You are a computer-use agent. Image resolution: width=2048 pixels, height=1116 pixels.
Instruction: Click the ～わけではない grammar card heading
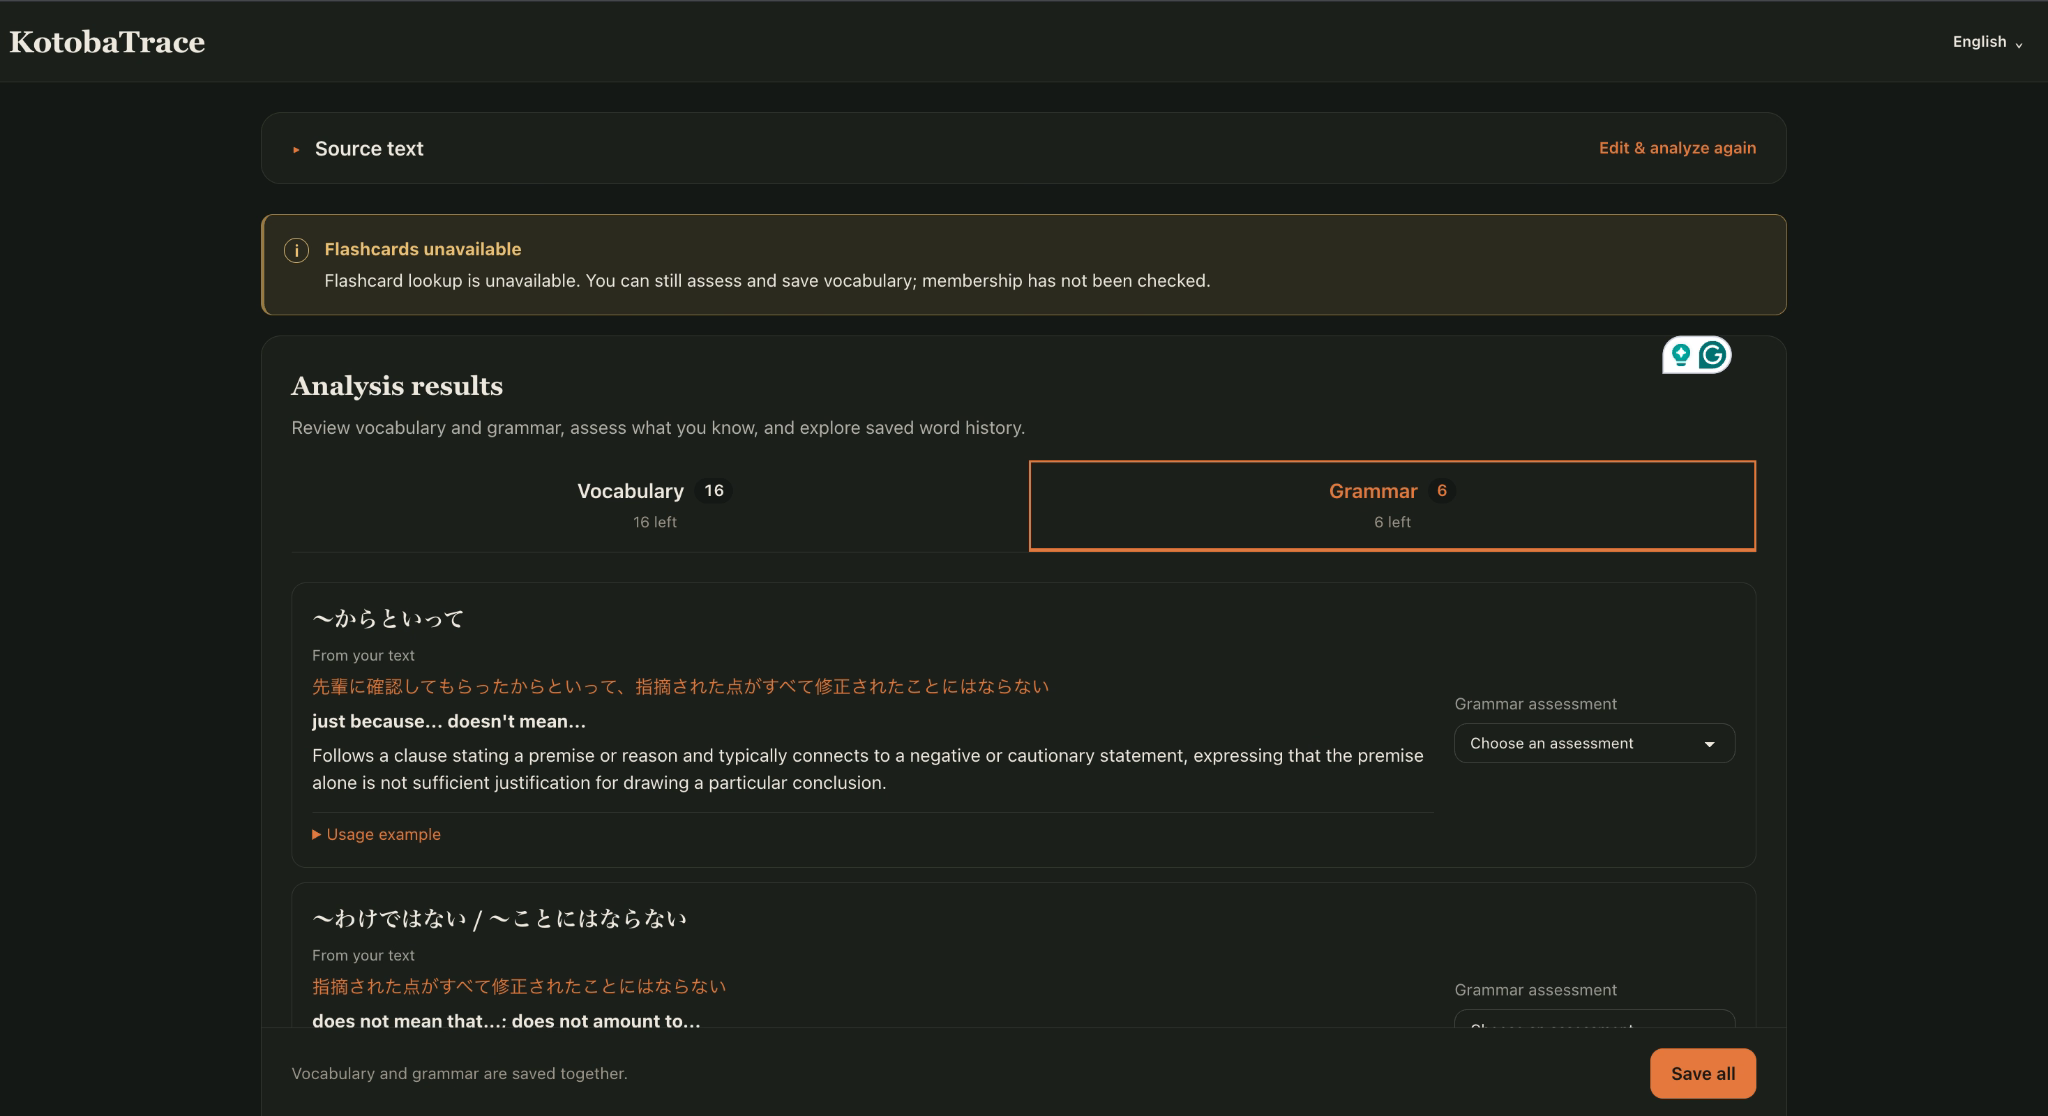tap(499, 919)
